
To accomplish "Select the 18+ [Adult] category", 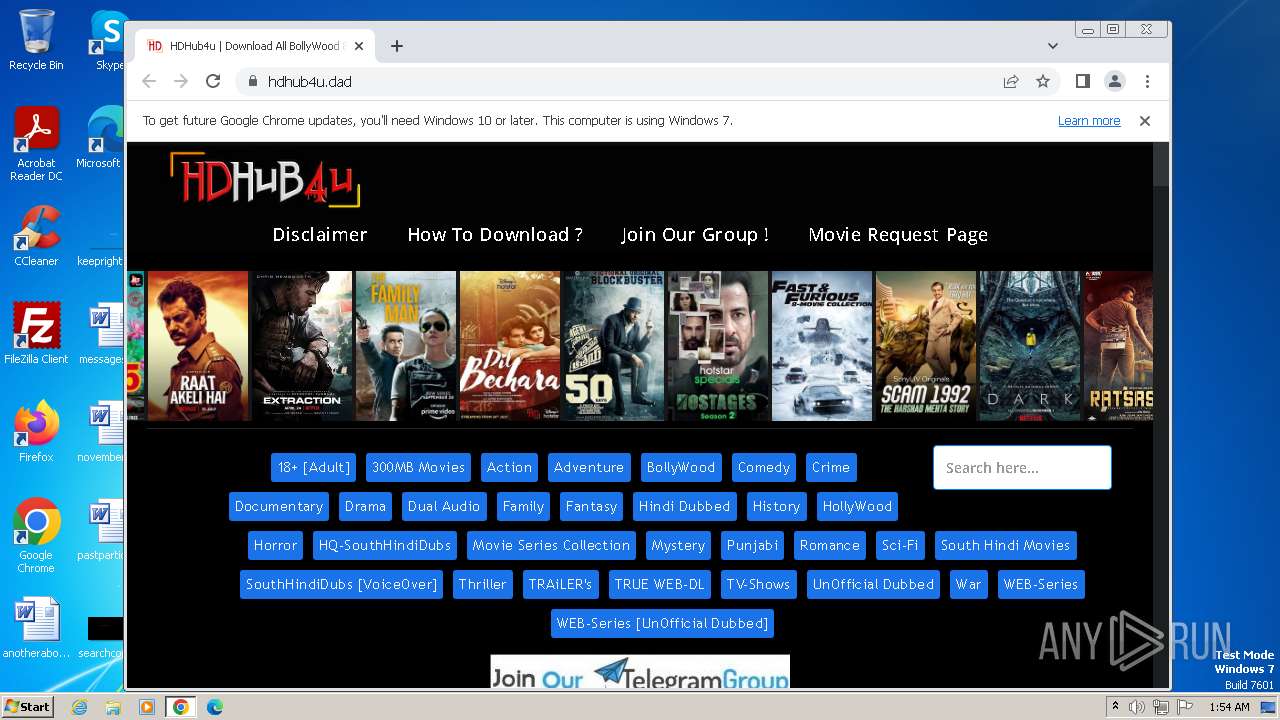I will [x=314, y=468].
